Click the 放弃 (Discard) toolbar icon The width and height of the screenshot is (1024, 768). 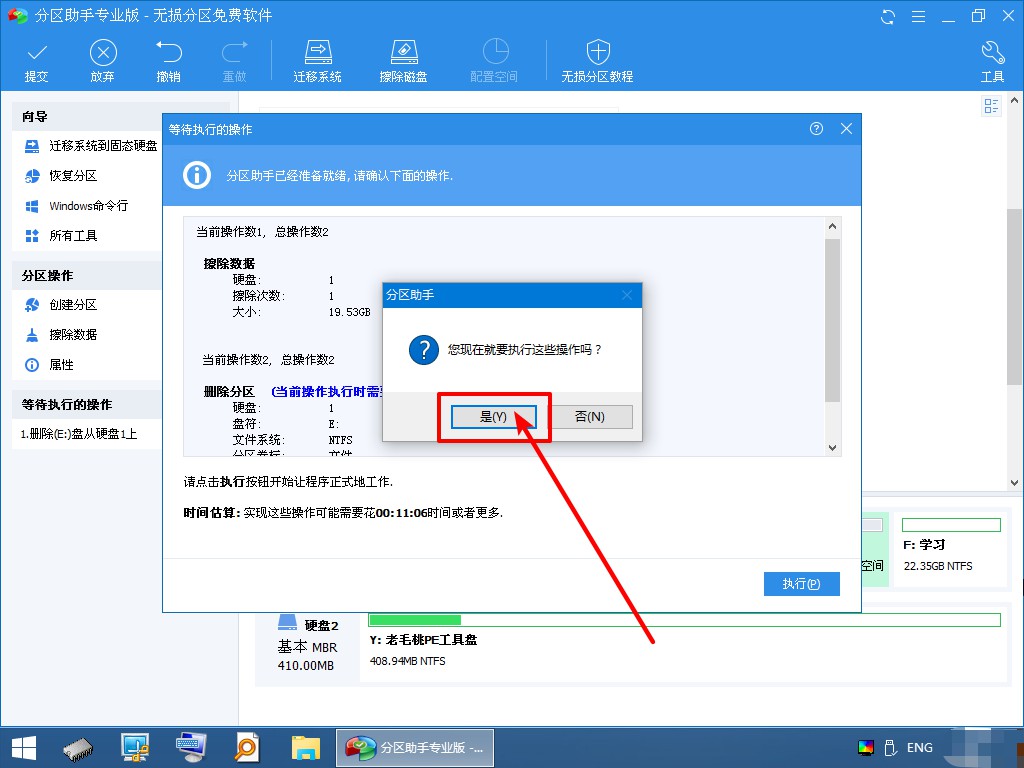(103, 62)
